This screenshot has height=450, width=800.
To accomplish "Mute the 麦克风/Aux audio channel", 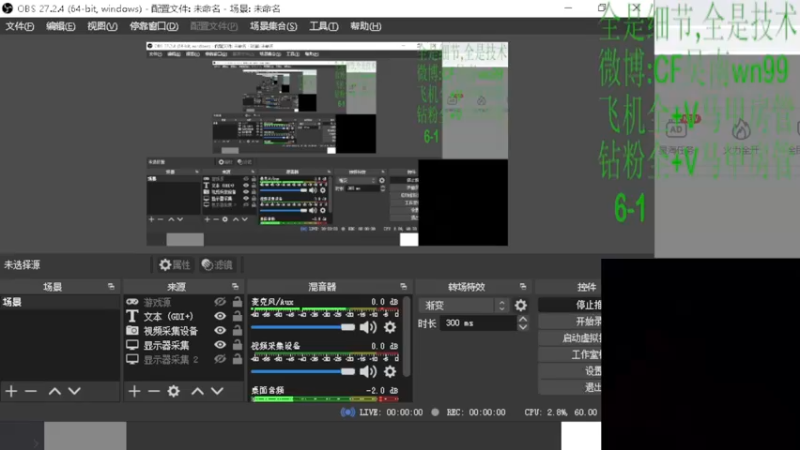I will 368,327.
